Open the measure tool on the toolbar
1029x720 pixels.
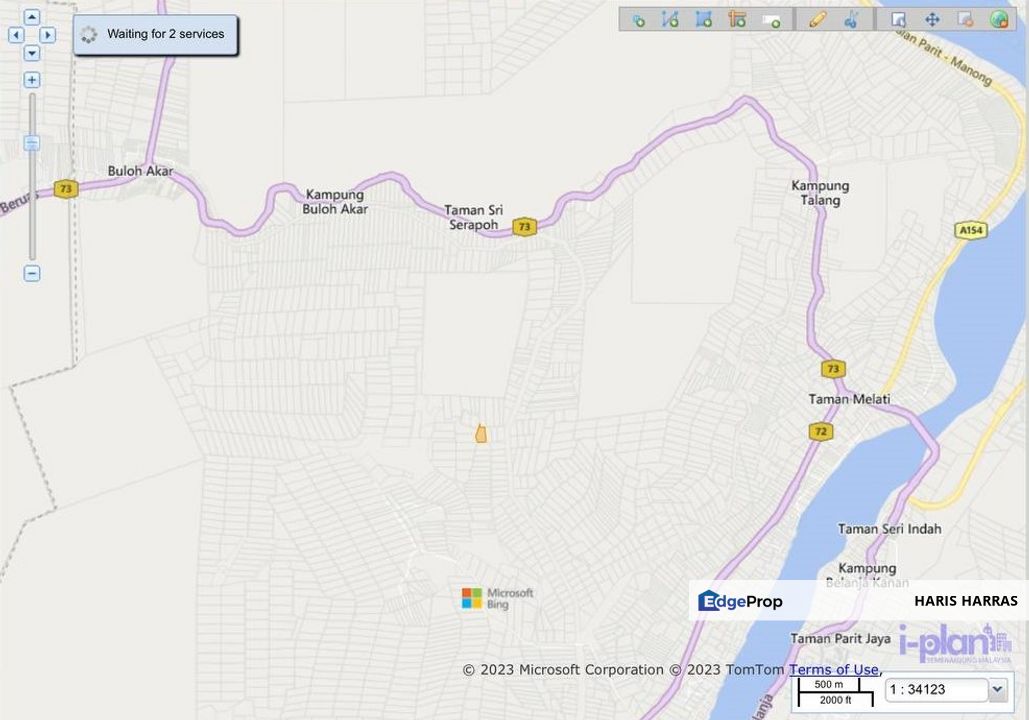[x=735, y=18]
